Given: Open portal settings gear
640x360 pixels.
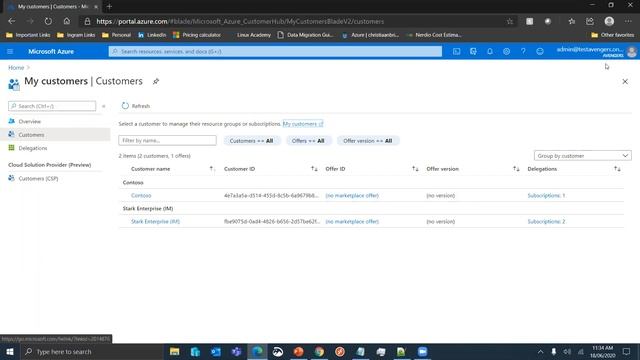Looking at the screenshot, I should [507, 51].
